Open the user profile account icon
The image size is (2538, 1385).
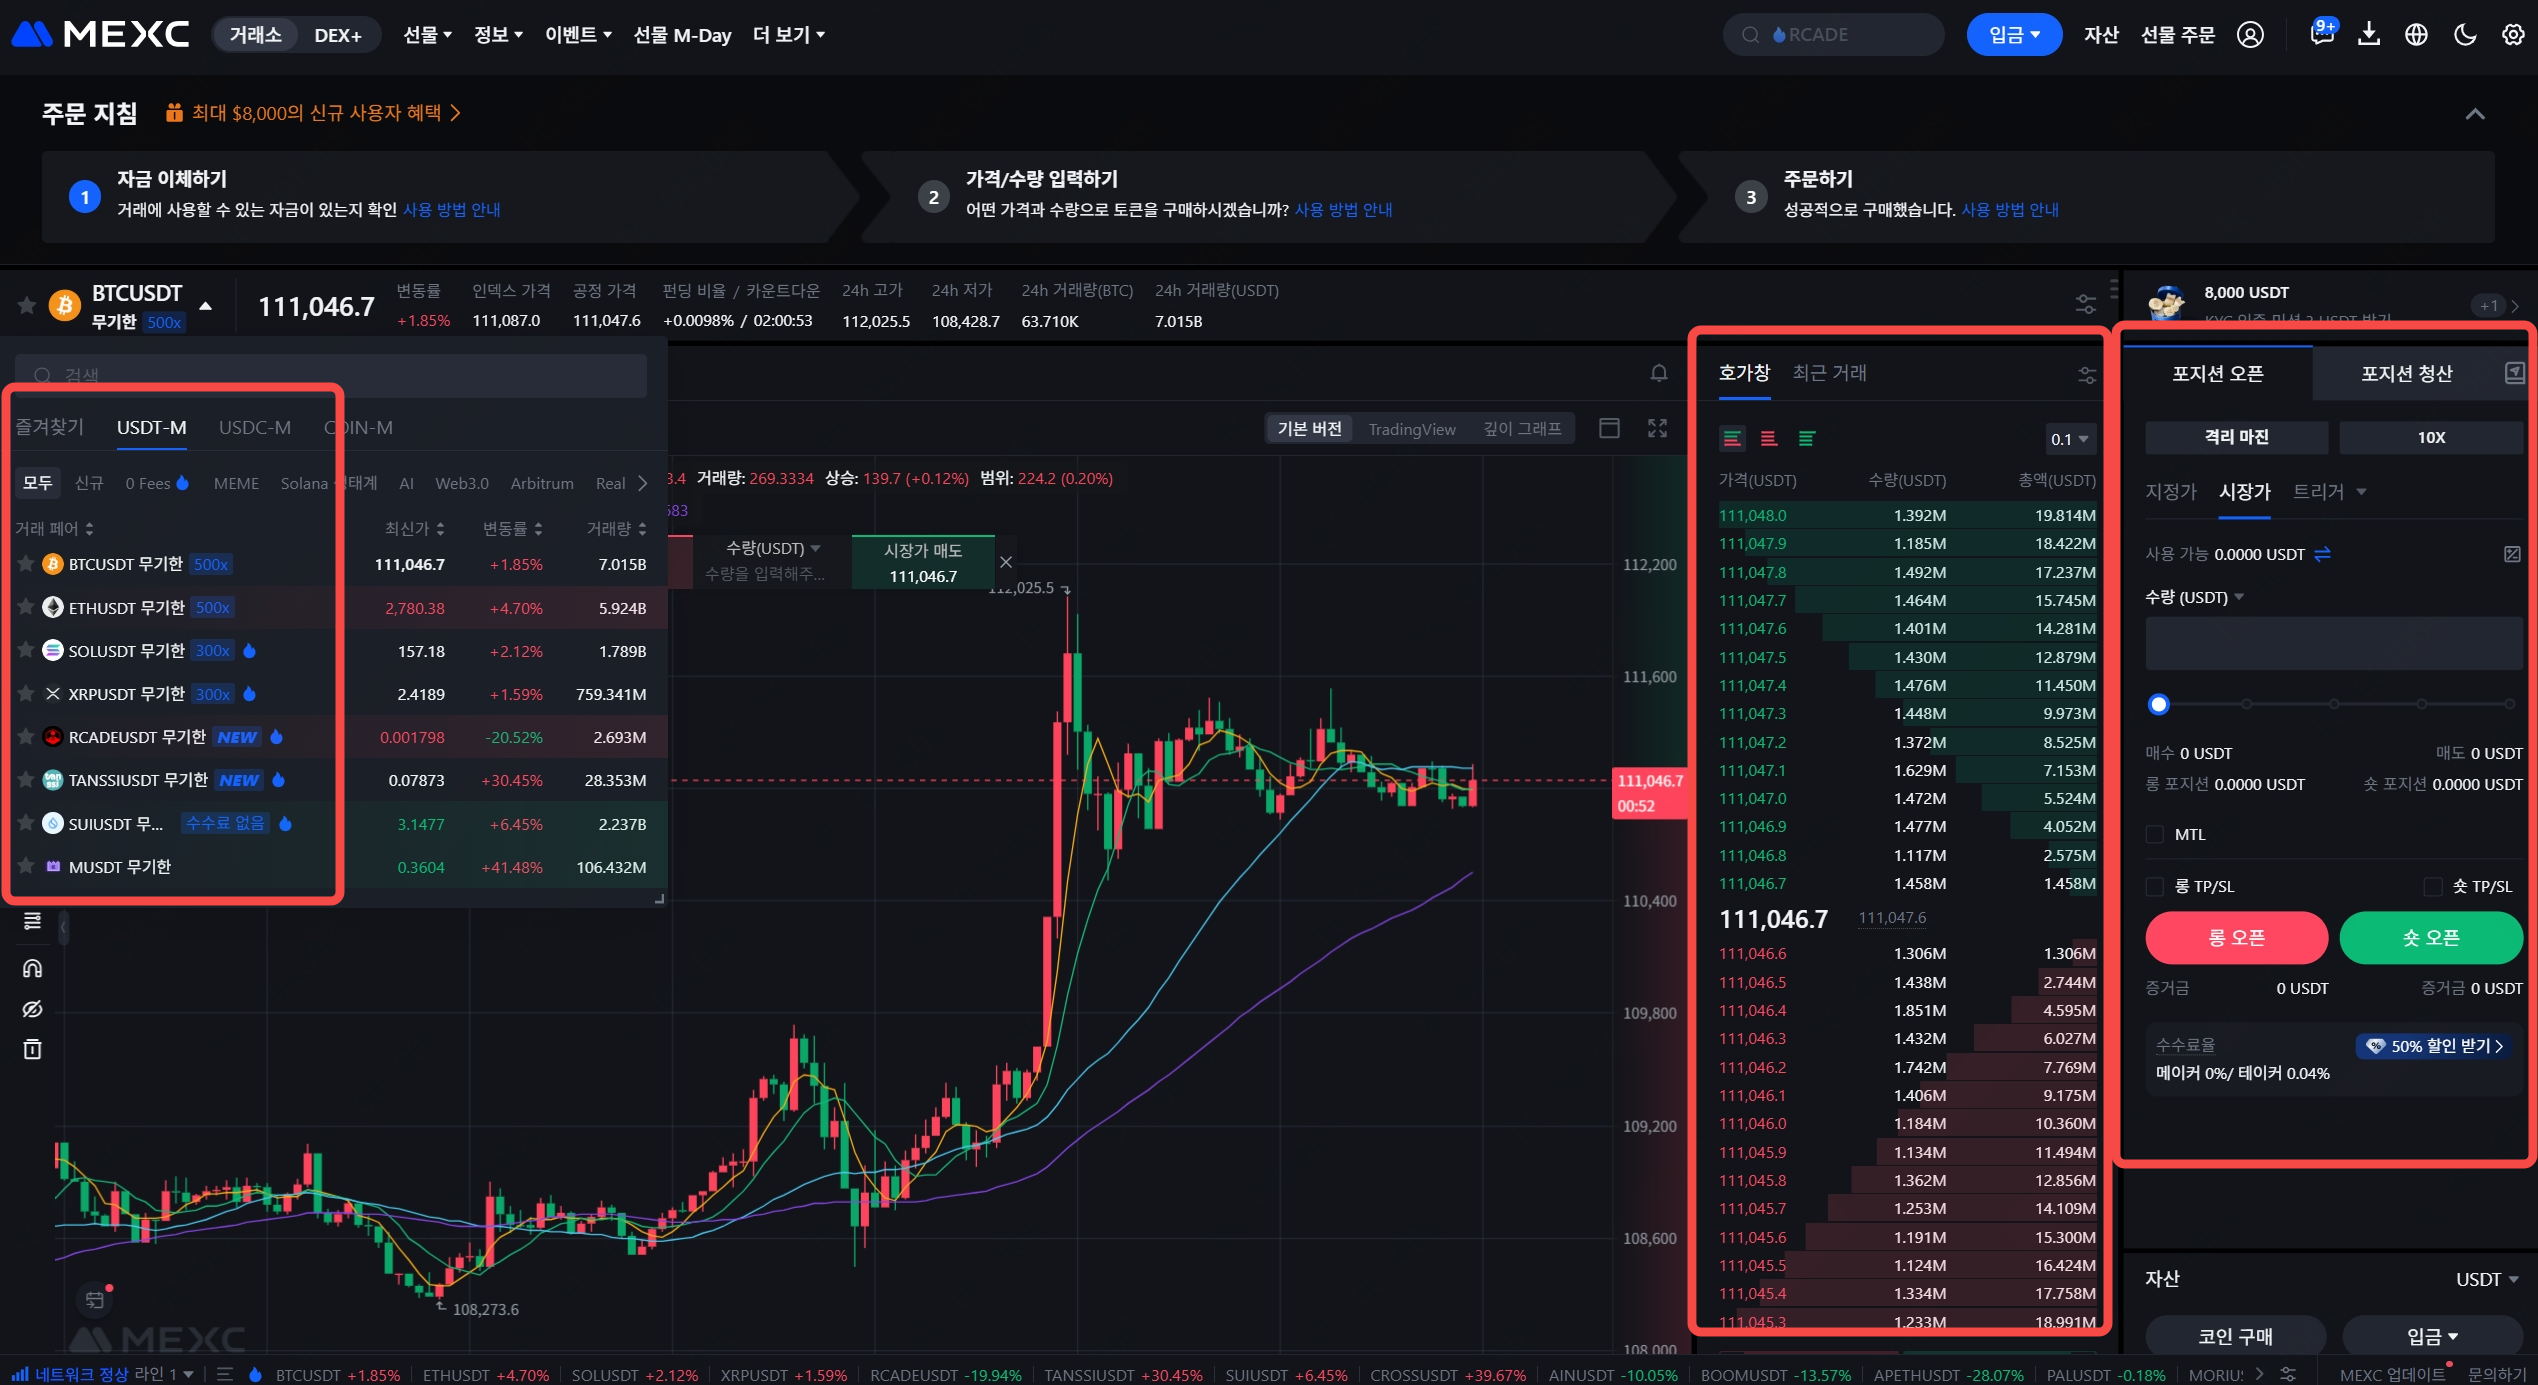click(x=2250, y=35)
